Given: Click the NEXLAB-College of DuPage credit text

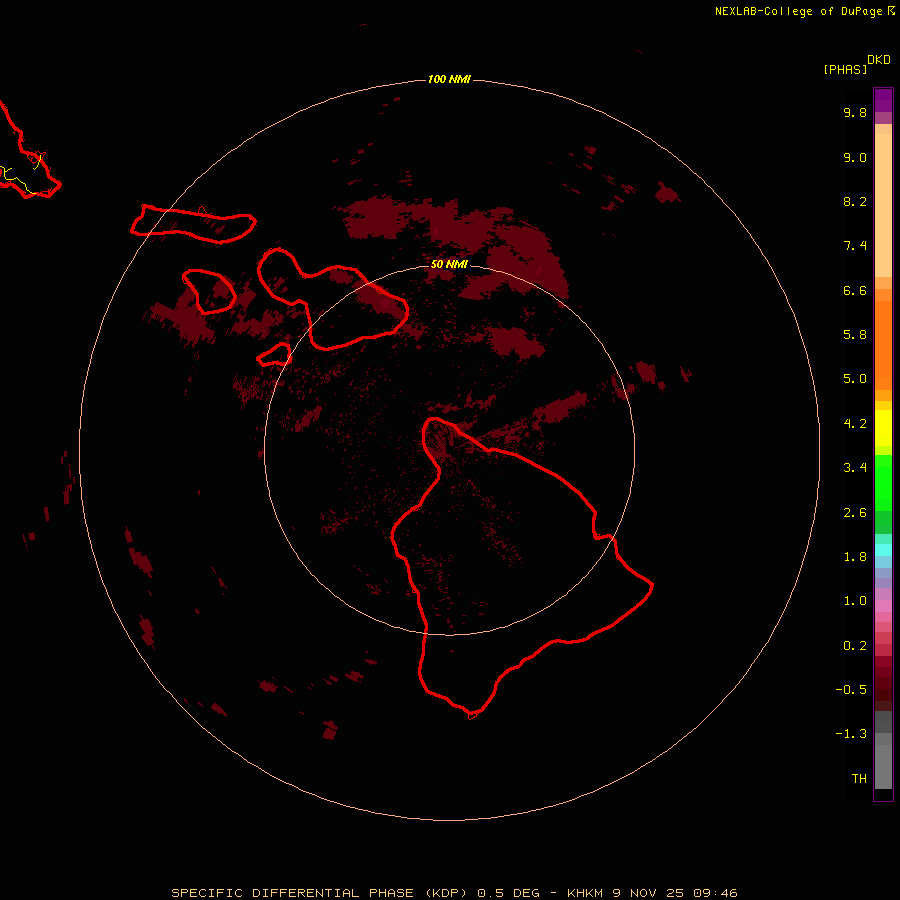Looking at the screenshot, I should [x=804, y=11].
